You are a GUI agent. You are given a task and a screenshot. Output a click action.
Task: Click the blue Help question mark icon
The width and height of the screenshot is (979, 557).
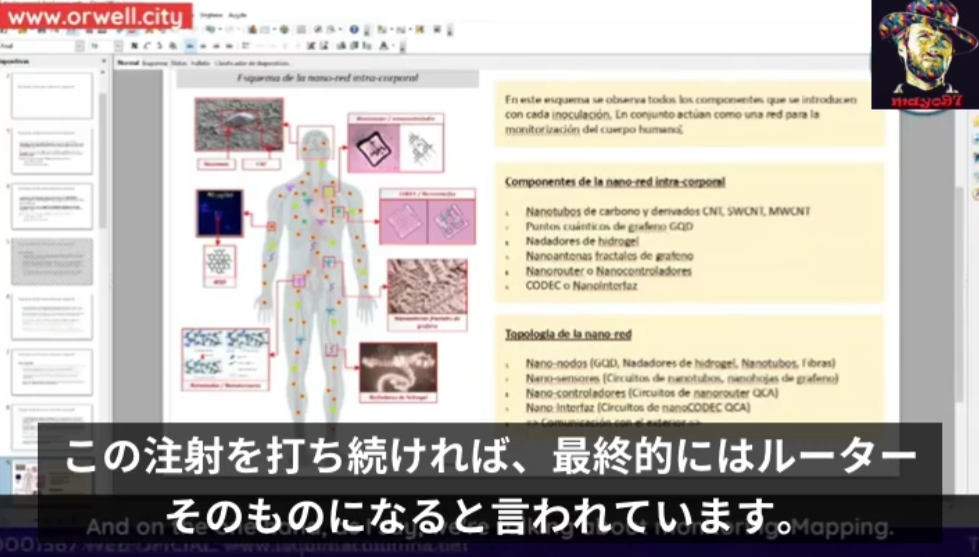(354, 29)
